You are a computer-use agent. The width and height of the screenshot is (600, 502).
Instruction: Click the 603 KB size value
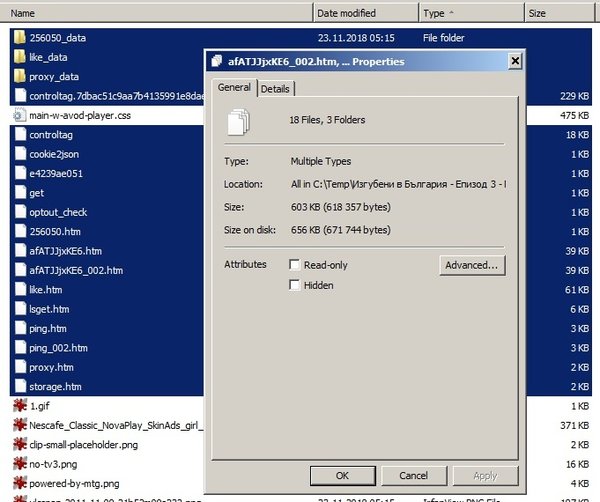[x=341, y=207]
